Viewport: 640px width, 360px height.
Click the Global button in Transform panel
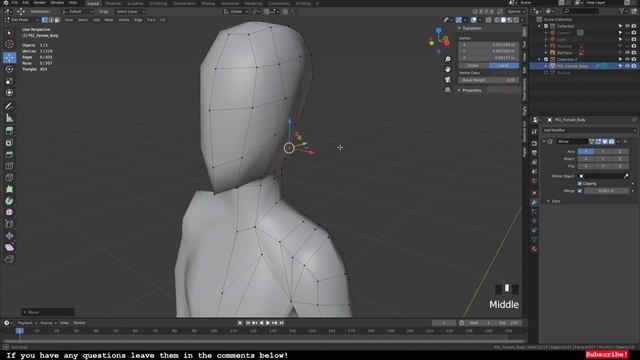click(x=473, y=65)
